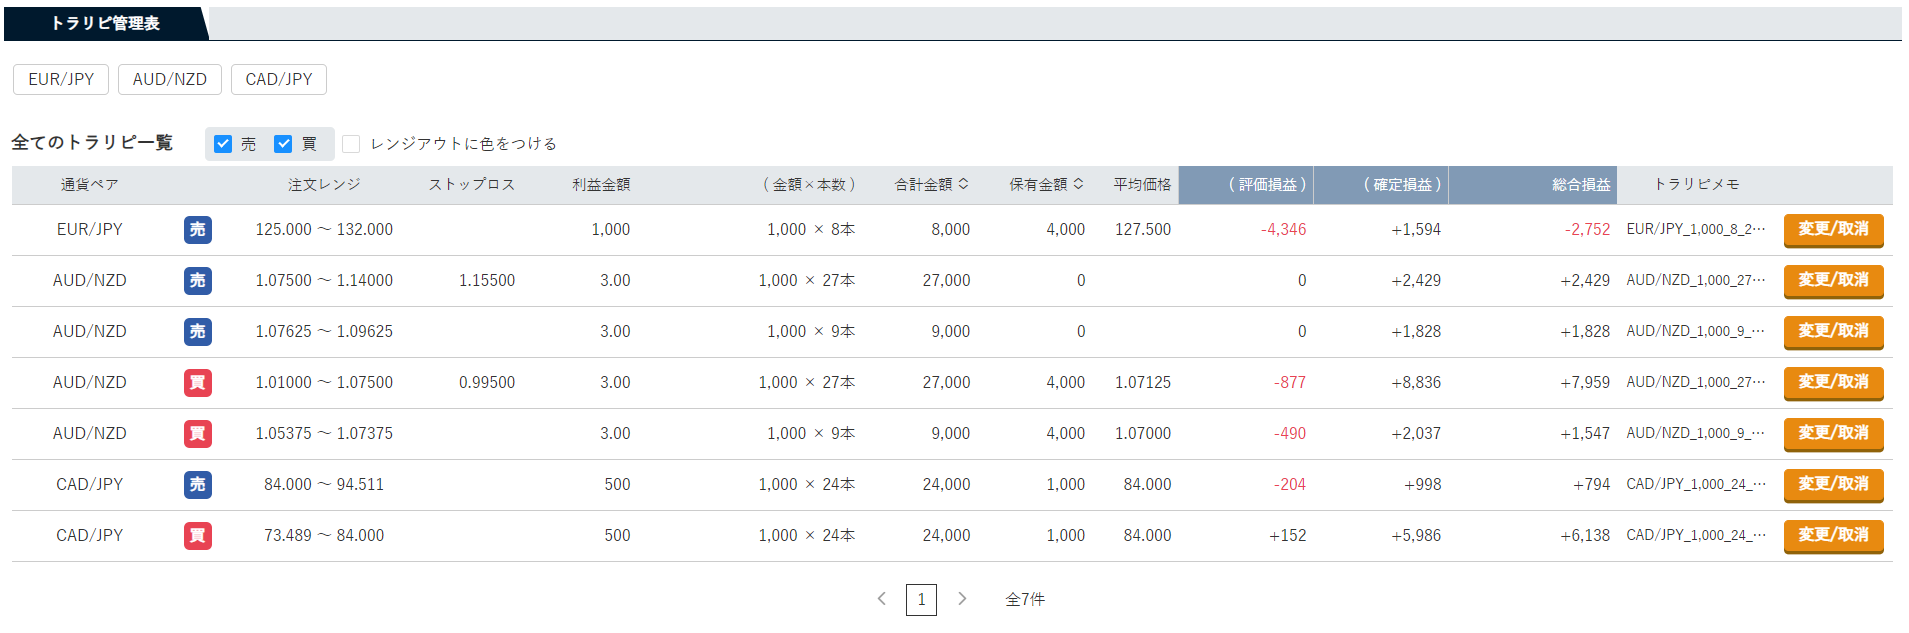Click 変更/取消 for CAD/JPY buy row

pos(1834,536)
